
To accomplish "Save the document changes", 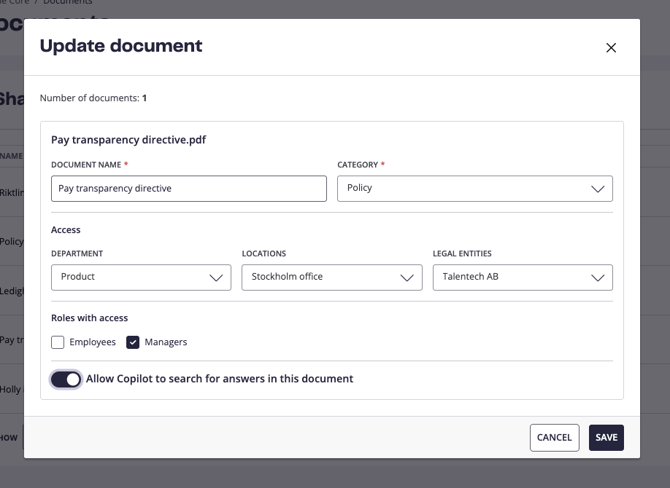I will [x=606, y=437].
